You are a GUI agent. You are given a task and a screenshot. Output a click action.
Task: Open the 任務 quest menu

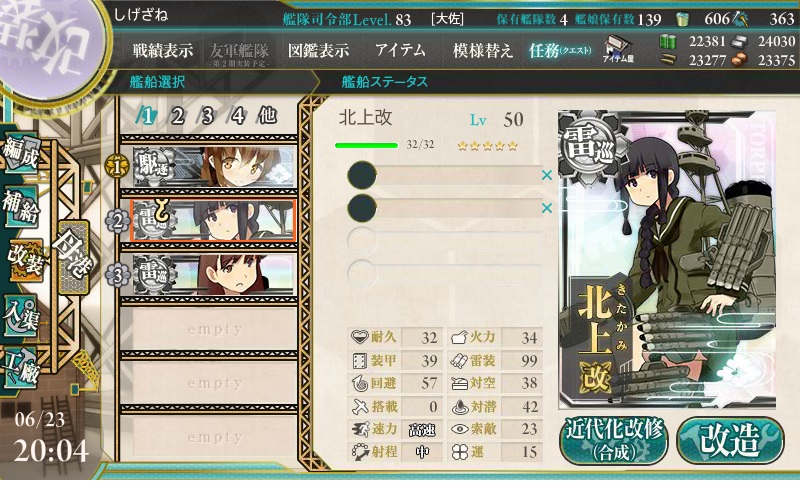pos(560,50)
